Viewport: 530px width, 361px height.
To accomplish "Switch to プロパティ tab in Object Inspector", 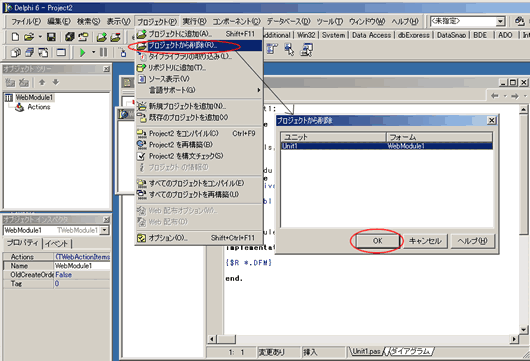I will [23, 243].
